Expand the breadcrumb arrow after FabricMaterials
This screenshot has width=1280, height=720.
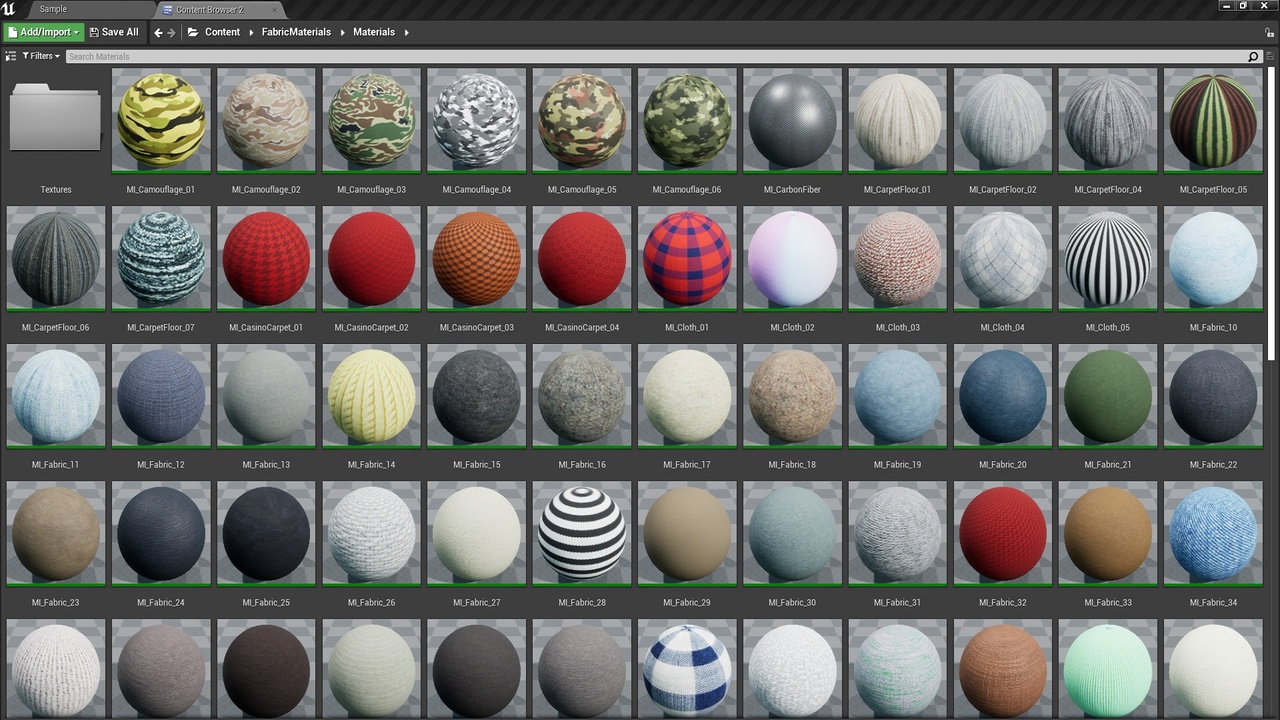(x=345, y=31)
